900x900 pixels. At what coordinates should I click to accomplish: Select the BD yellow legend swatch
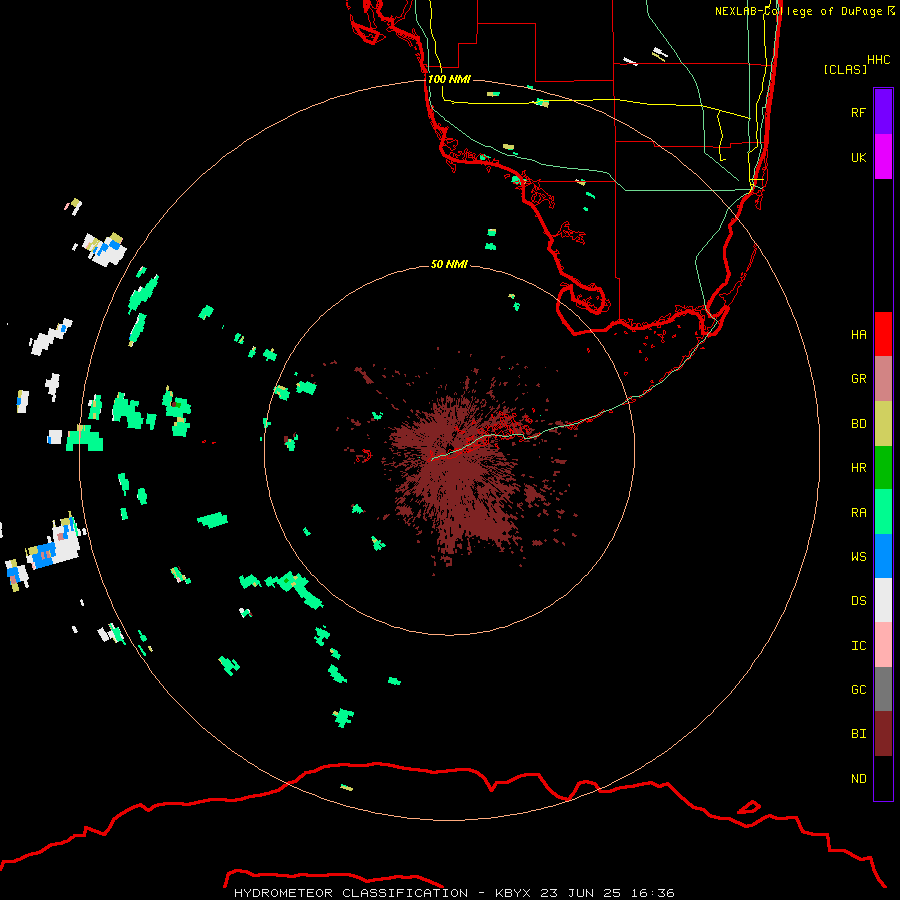coord(883,423)
